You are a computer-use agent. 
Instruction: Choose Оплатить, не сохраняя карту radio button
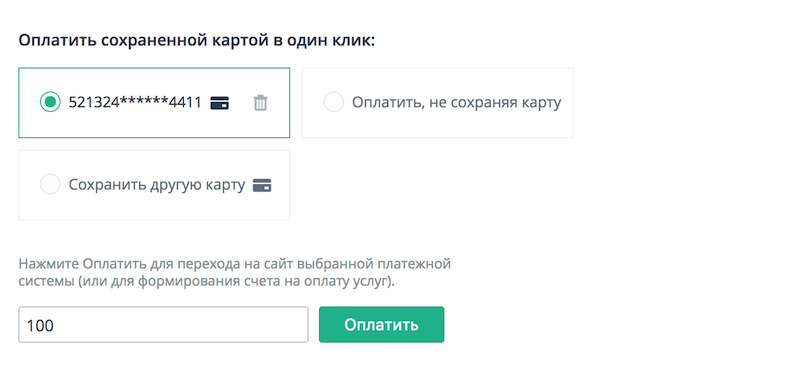(333, 102)
